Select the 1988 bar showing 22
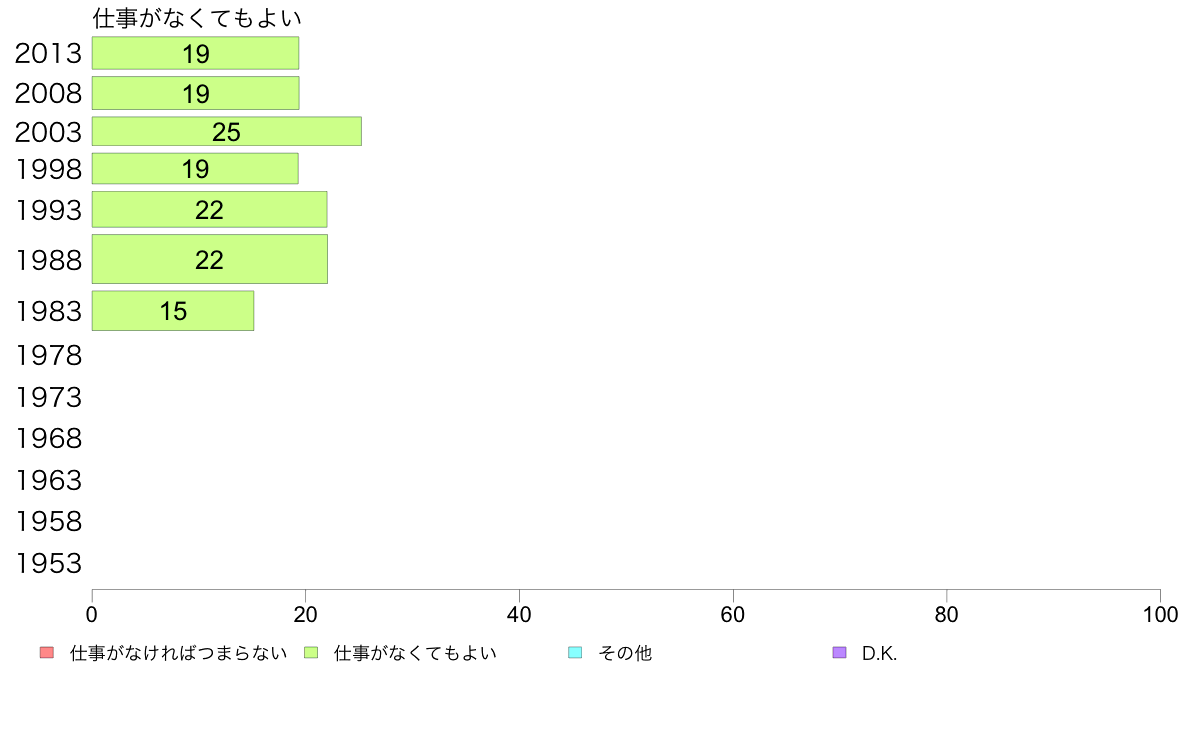 coord(210,259)
